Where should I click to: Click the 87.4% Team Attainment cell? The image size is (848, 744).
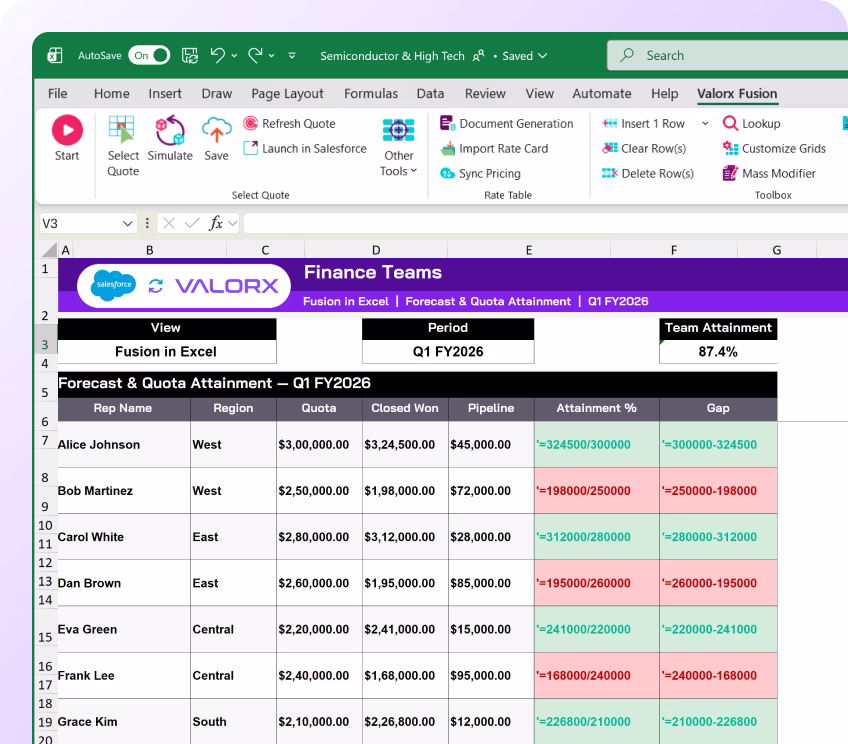tap(718, 352)
